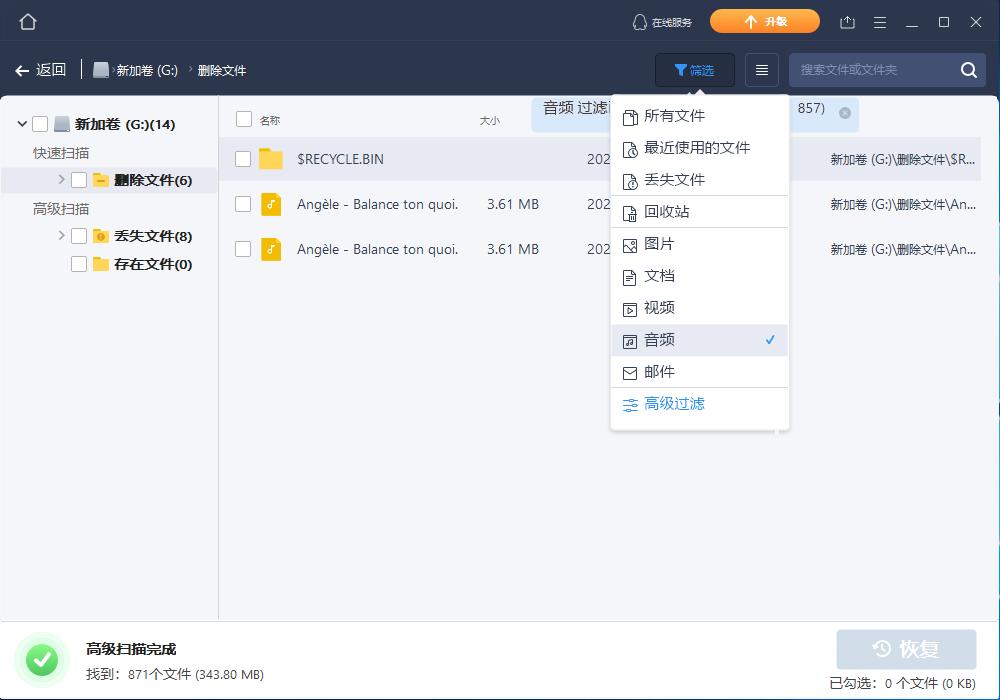This screenshot has width=1000, height=700.
Task: Click the view options icon beside 筛选
Action: [761, 70]
